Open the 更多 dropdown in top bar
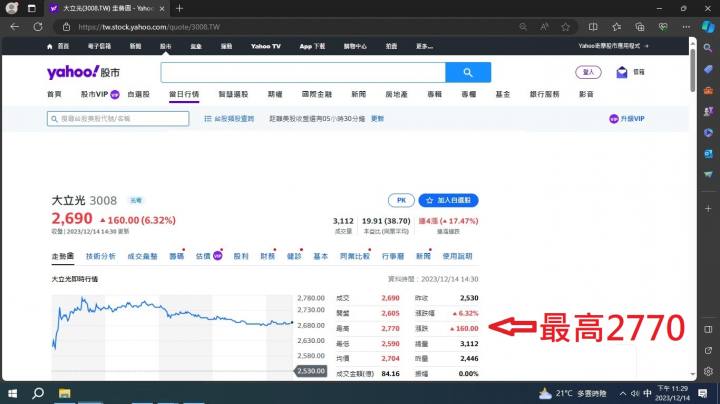This screenshot has height=404, width=720. click(x=425, y=45)
